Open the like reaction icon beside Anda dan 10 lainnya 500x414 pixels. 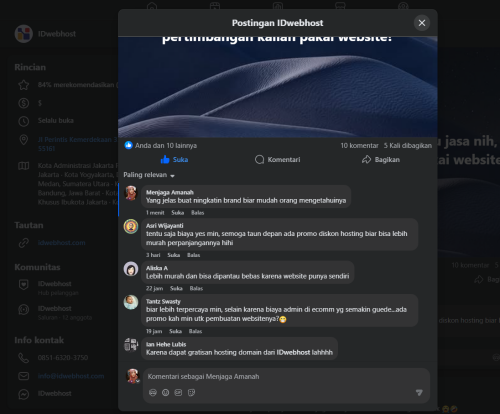coord(128,145)
